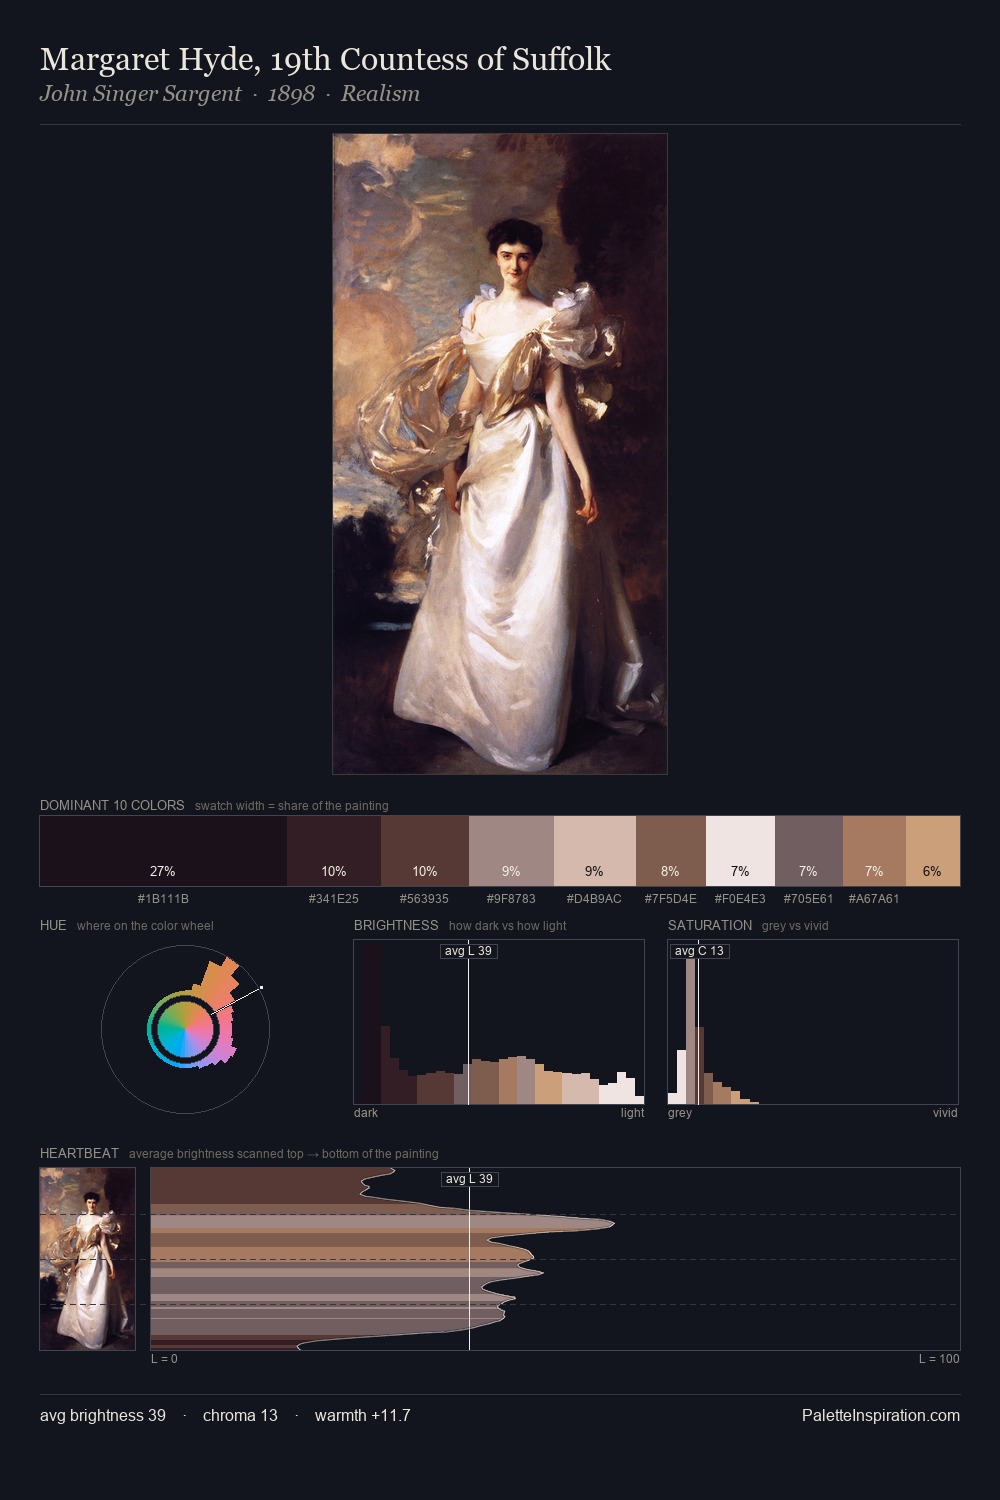
Task: Click the 'warmth +11.7' footer text
Action: coord(362,1415)
